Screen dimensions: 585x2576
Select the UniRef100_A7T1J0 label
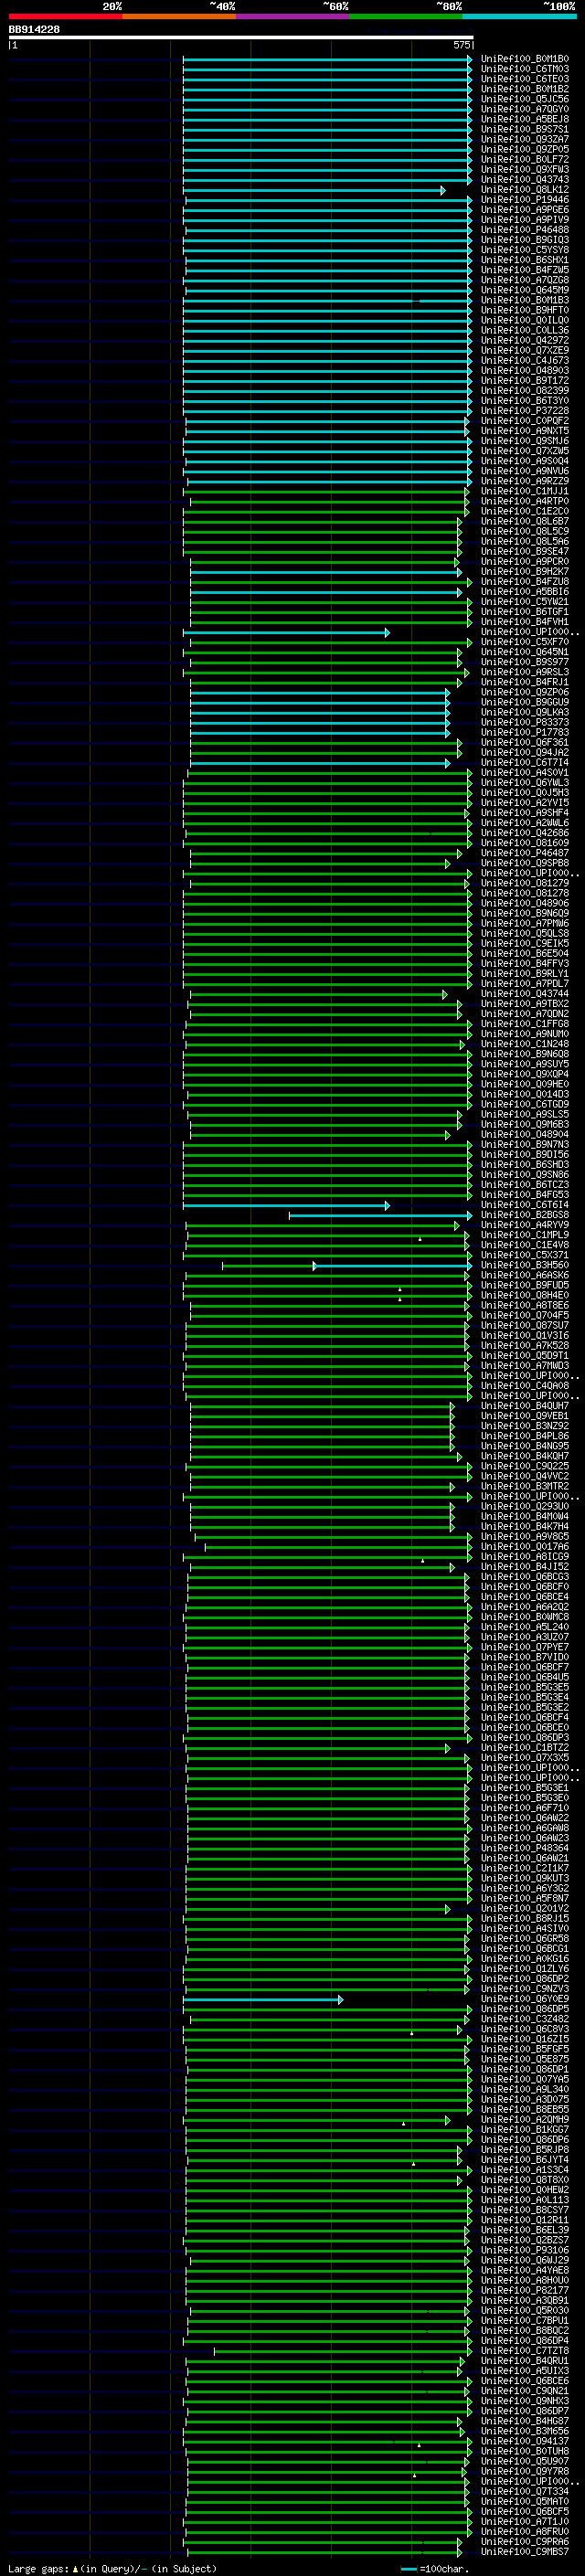[x=525, y=2522]
